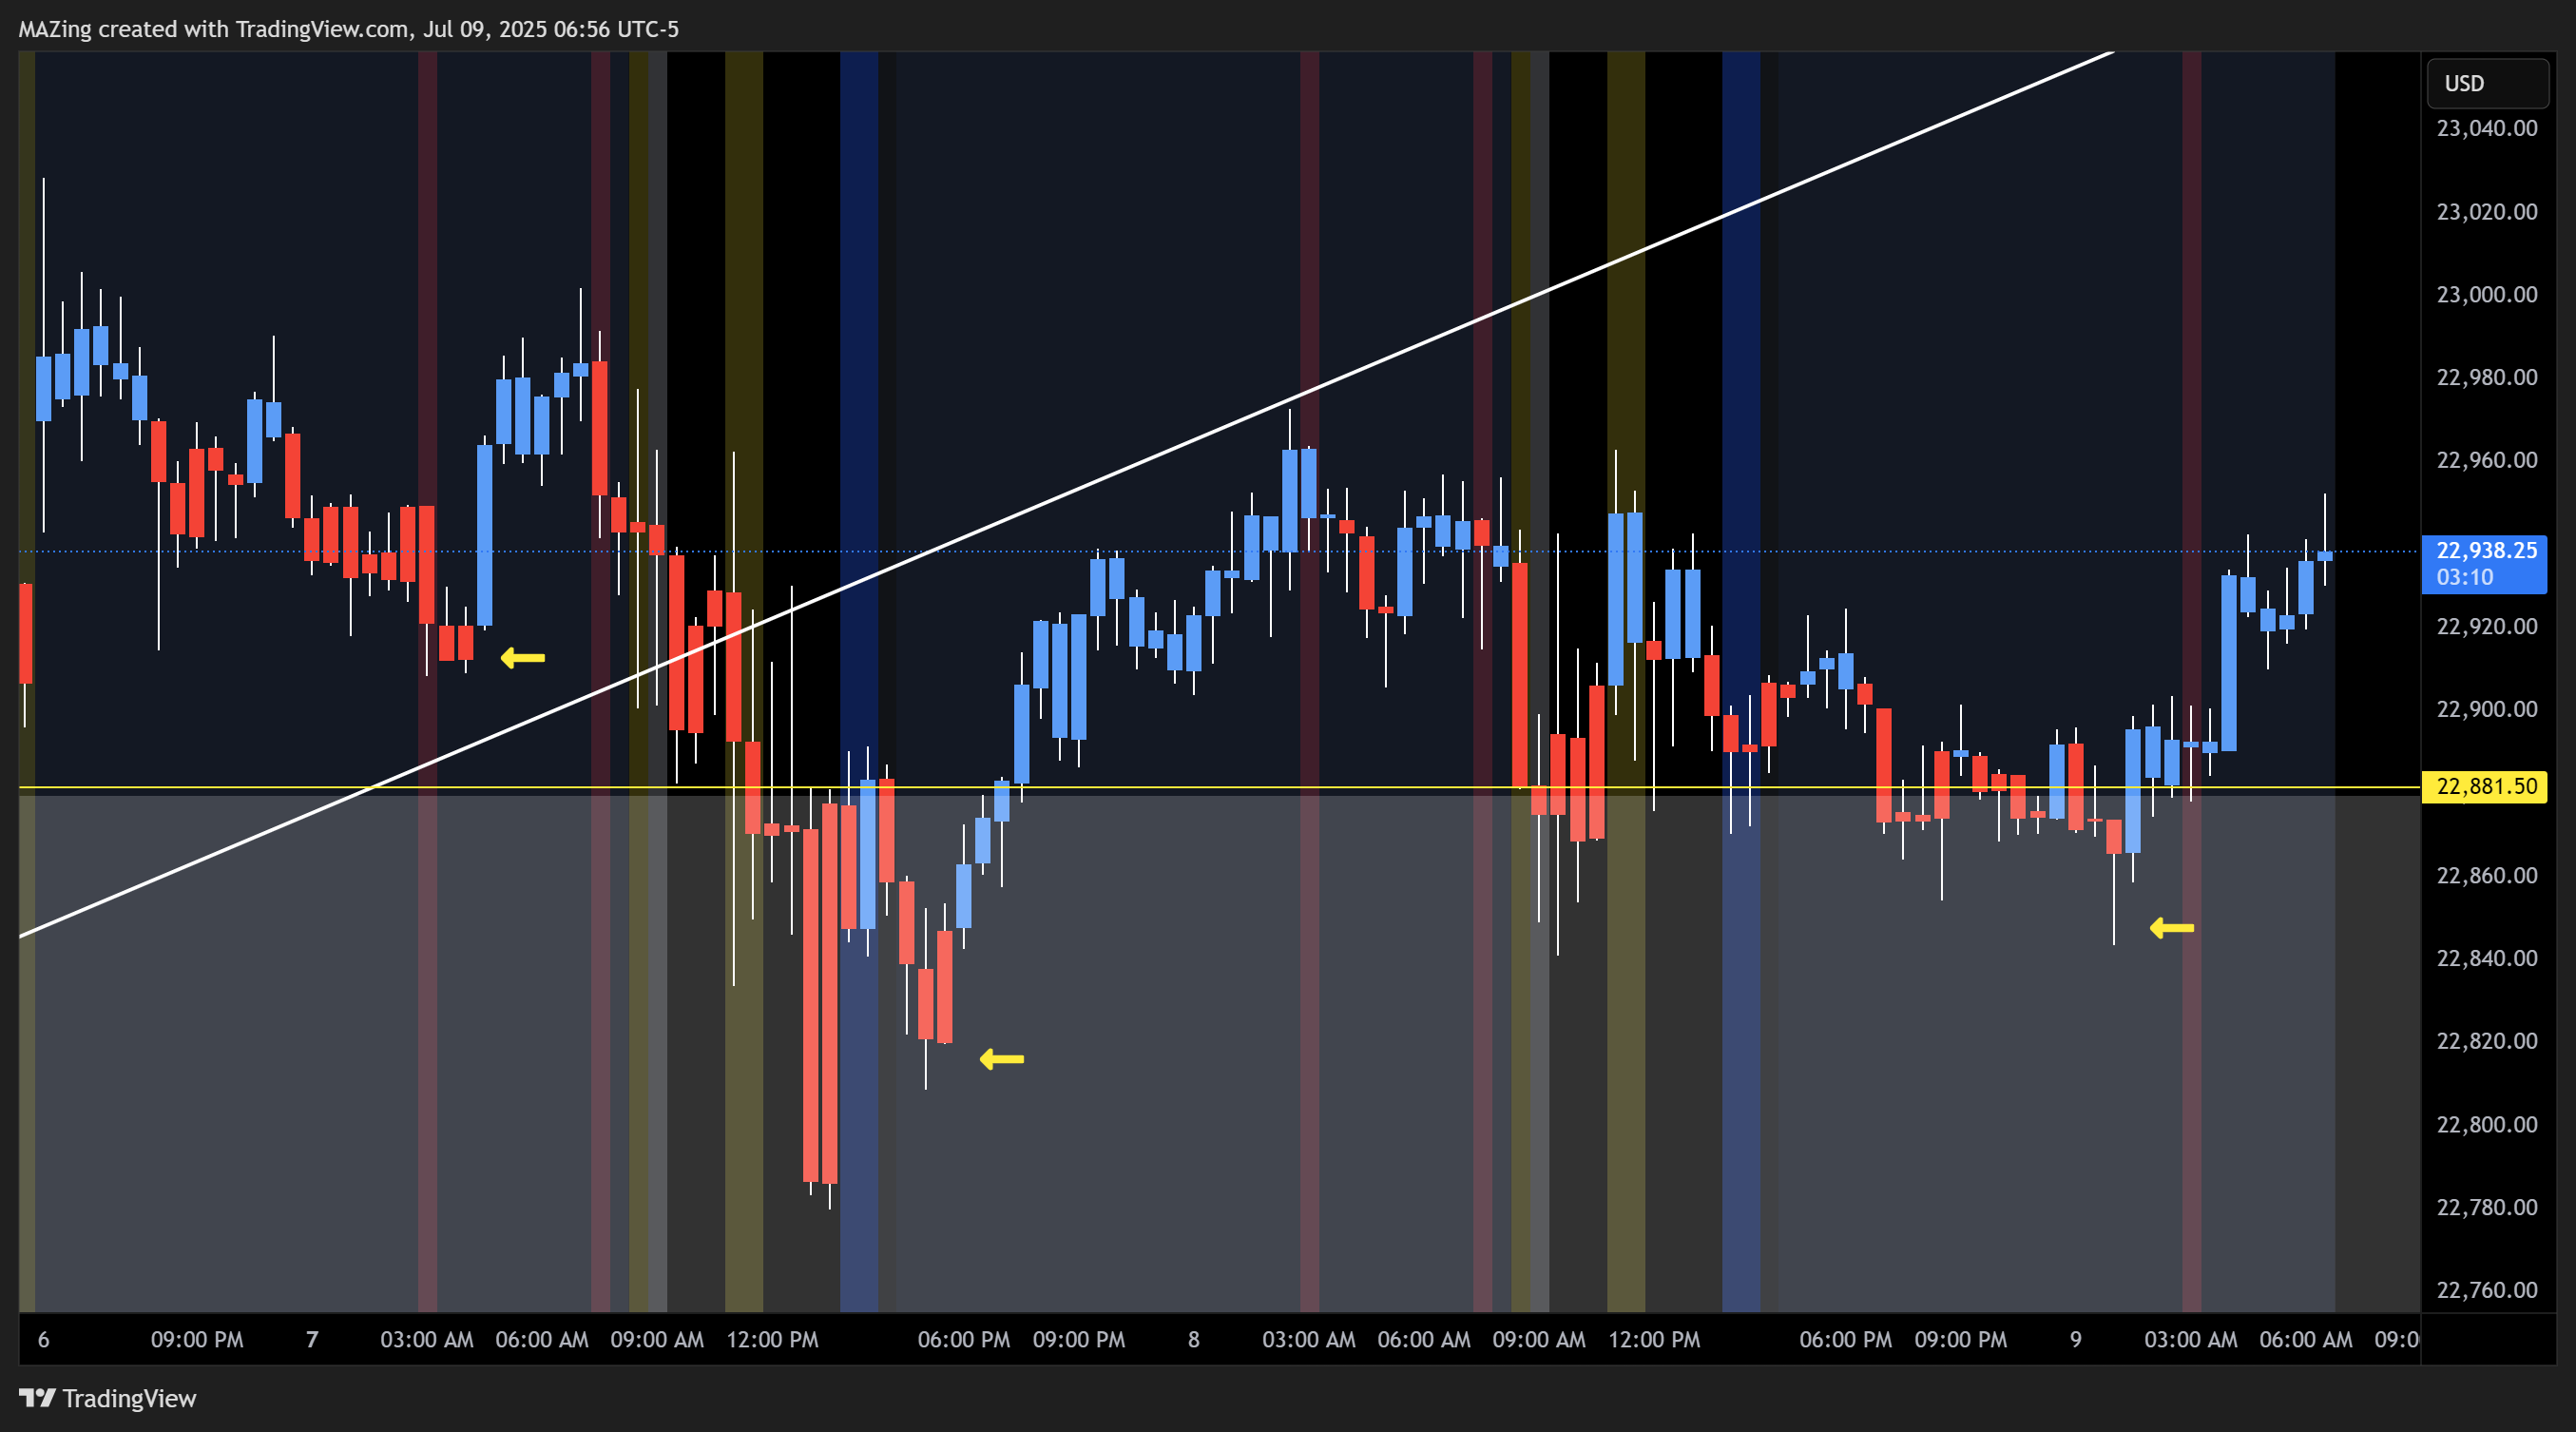Click the date label 8 on time axis
This screenshot has width=2576, height=1432.
click(x=1193, y=1340)
